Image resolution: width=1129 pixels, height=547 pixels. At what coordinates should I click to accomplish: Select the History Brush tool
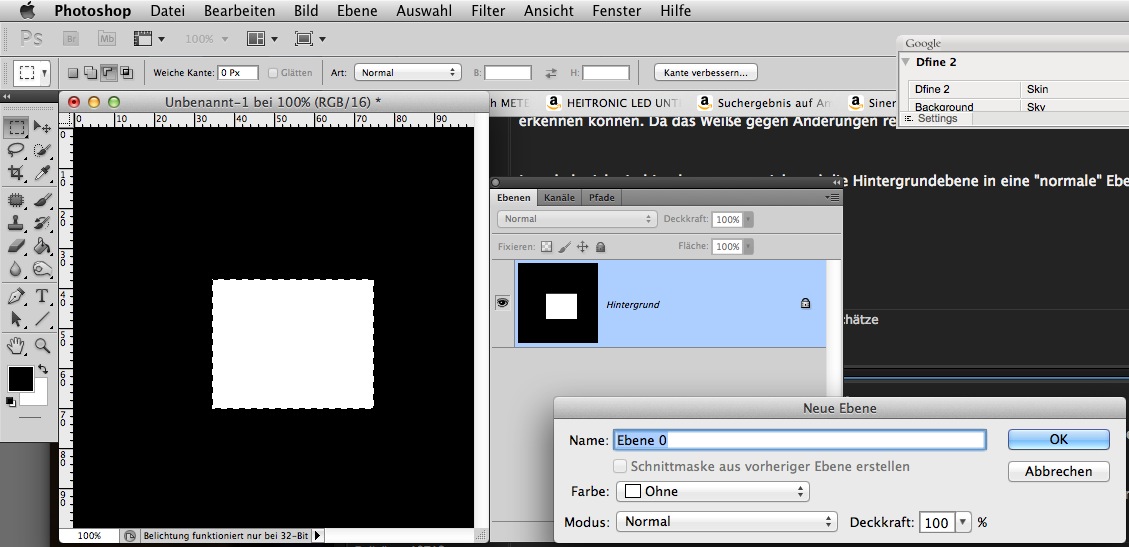tap(42, 223)
